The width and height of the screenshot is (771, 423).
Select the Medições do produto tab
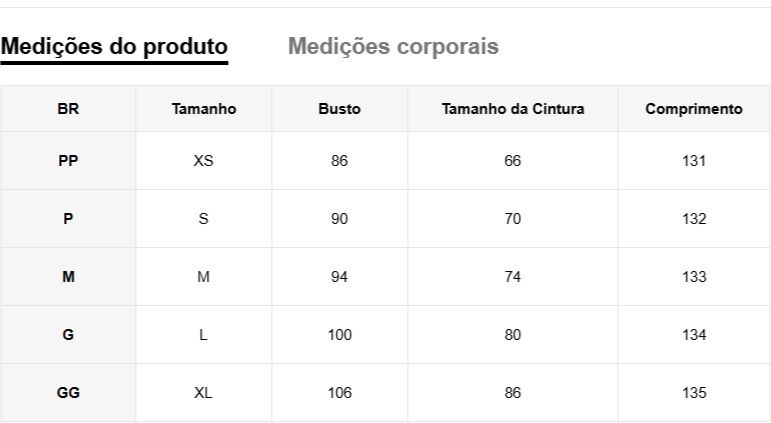114,46
